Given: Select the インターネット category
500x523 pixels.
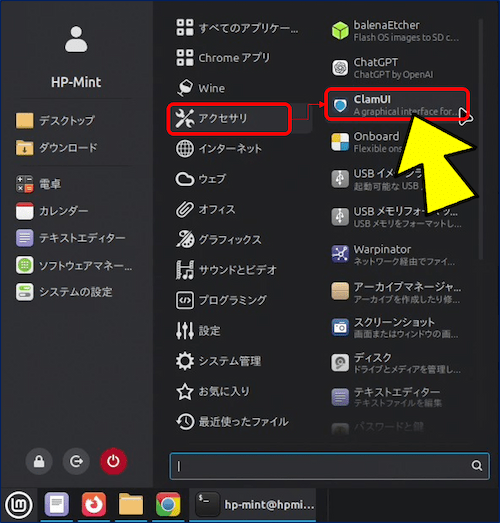Looking at the screenshot, I should pos(219,148).
